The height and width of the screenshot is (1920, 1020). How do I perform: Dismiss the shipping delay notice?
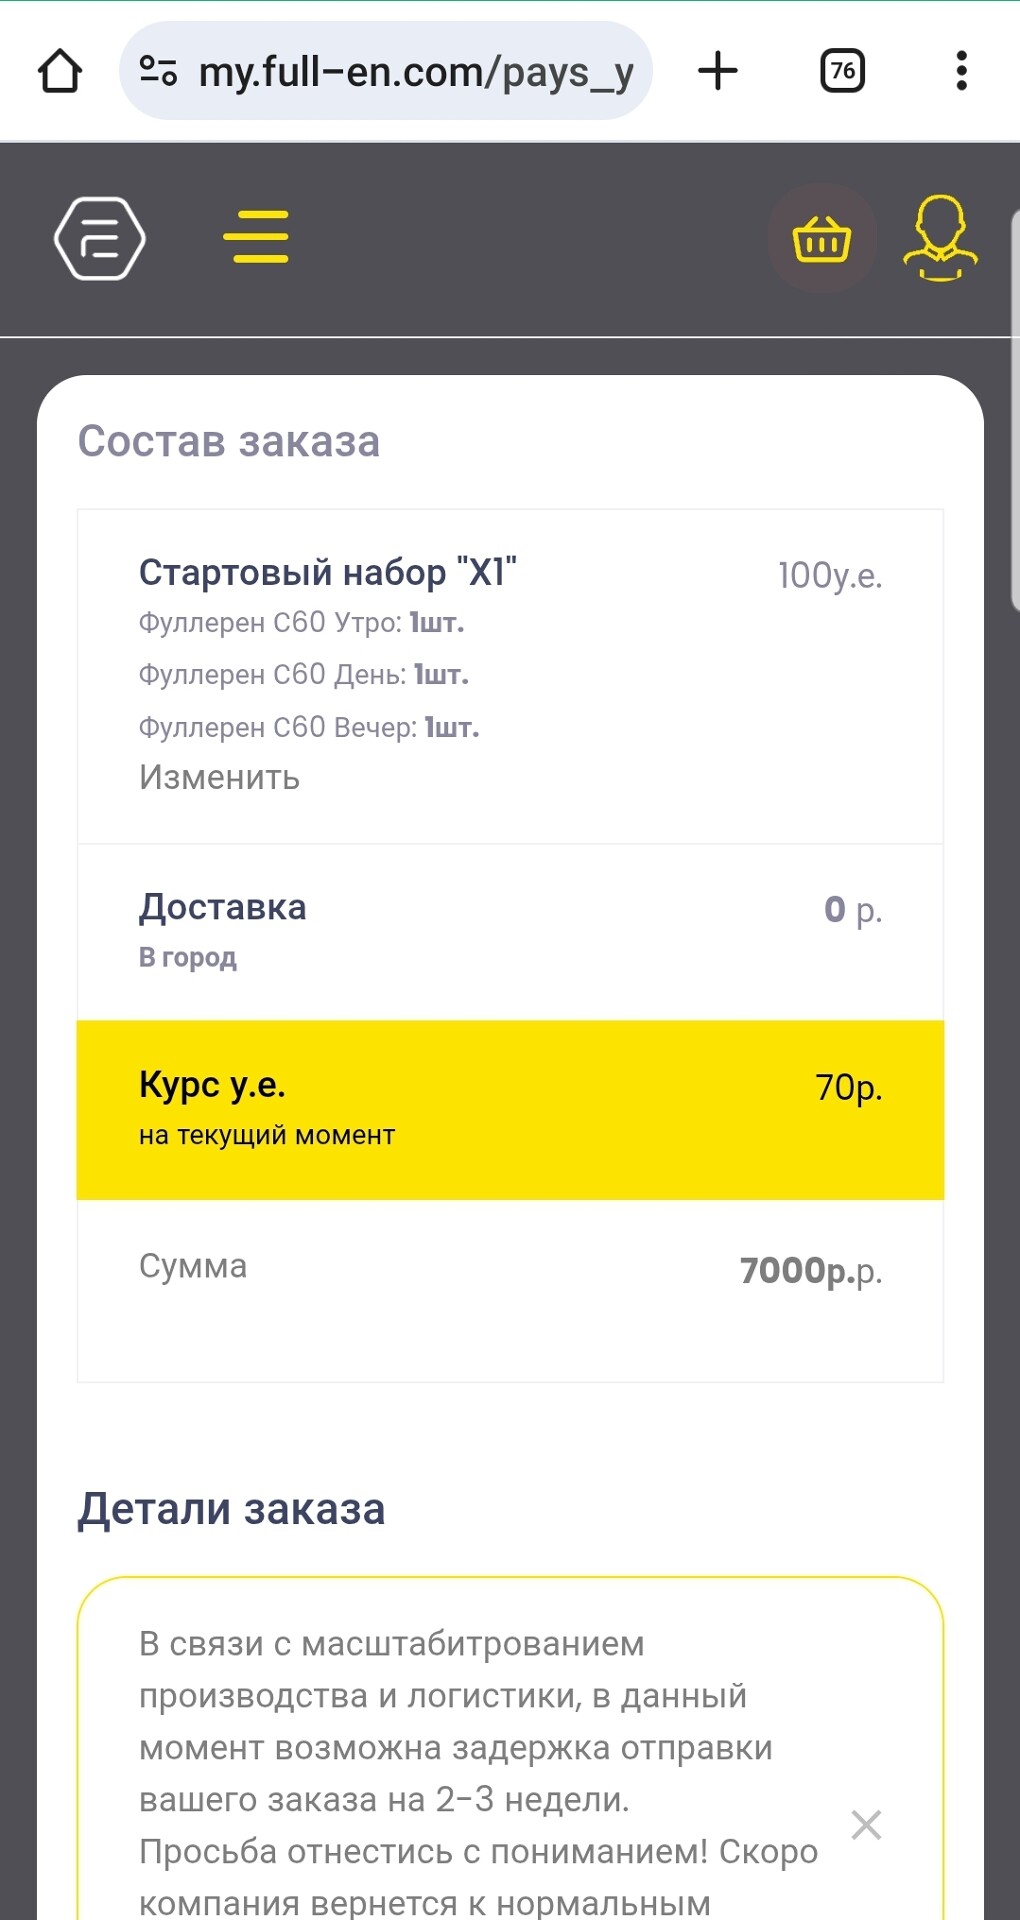(866, 1825)
